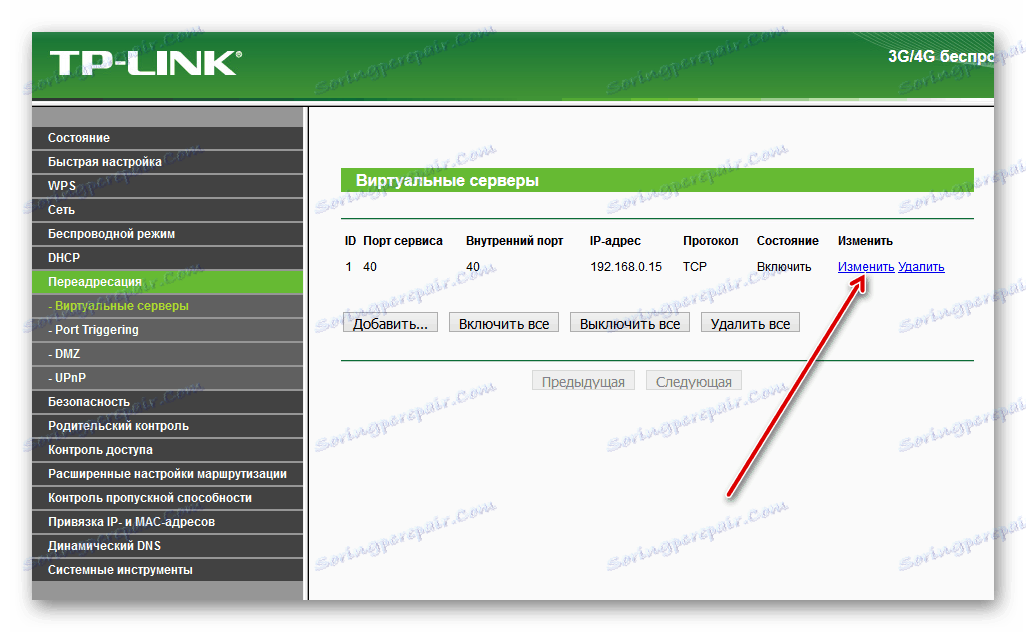This screenshot has width=1026, height=632.
Task: Select DHCP in the sidebar
Action: 168,258
